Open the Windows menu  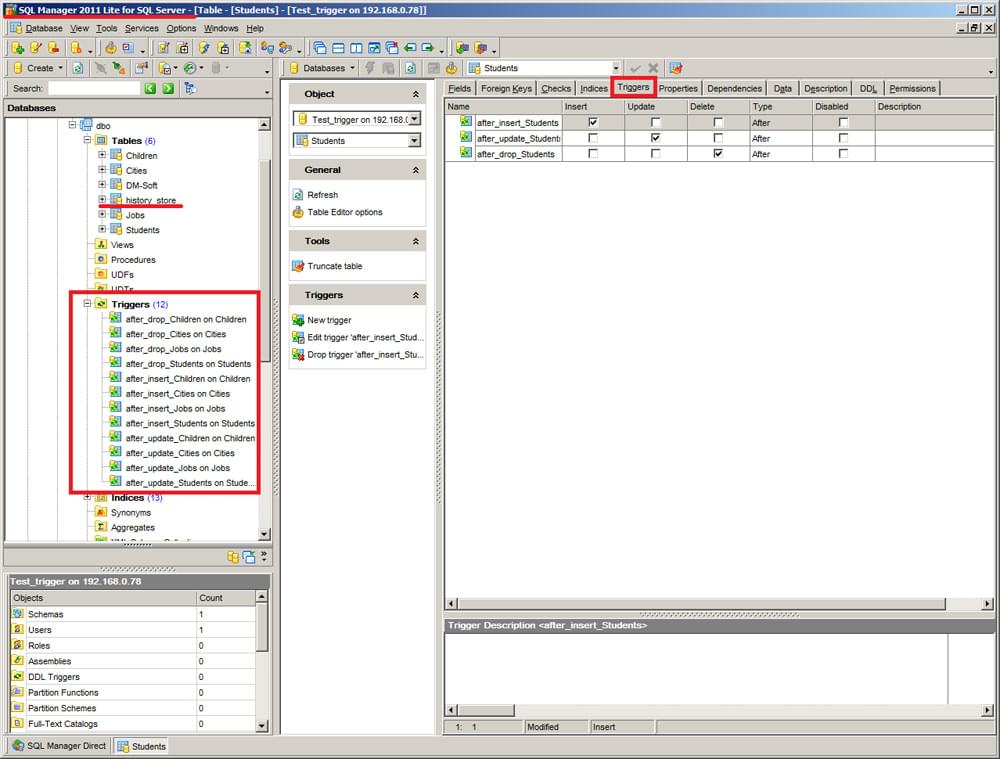click(x=221, y=28)
